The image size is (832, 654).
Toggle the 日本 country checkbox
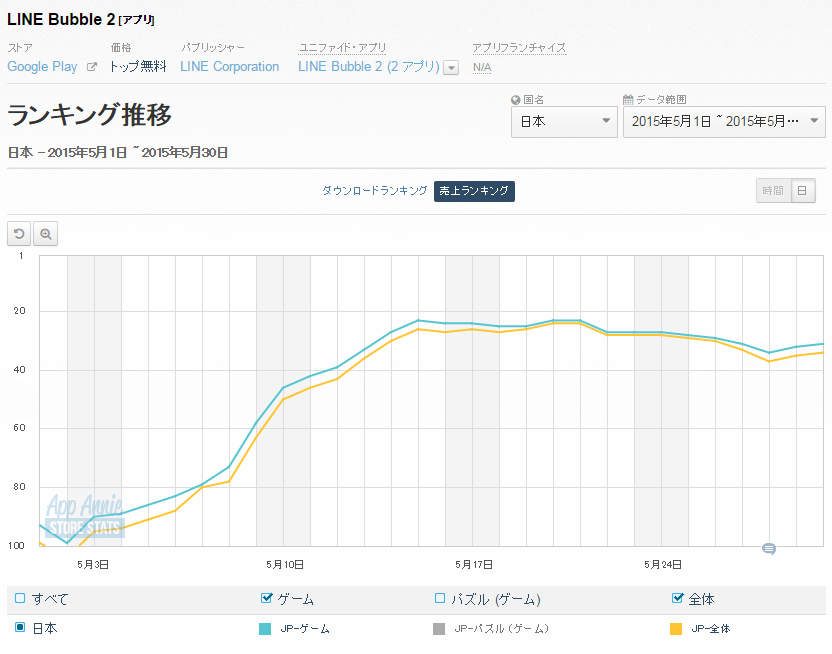click(20, 627)
